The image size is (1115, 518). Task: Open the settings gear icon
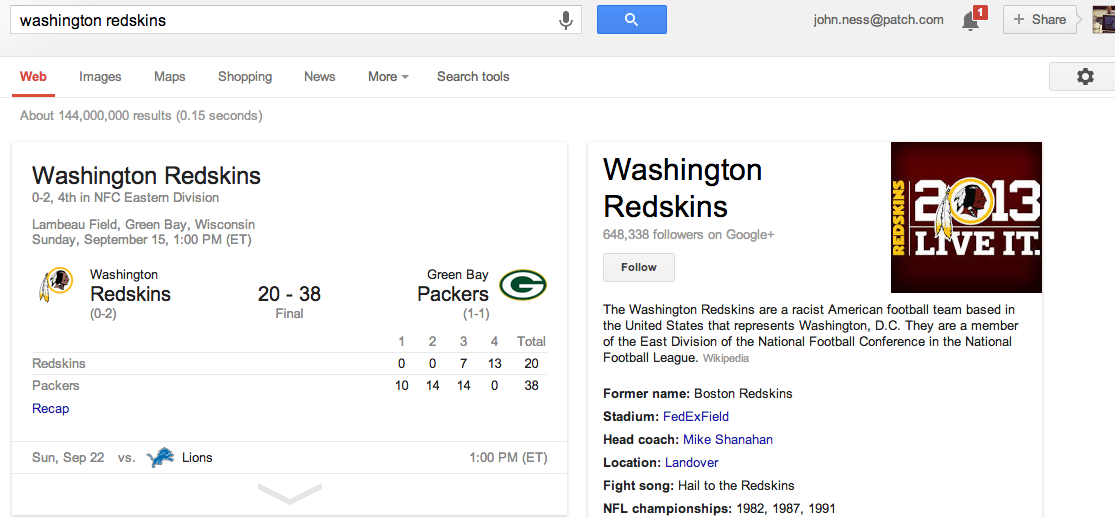point(1085,76)
